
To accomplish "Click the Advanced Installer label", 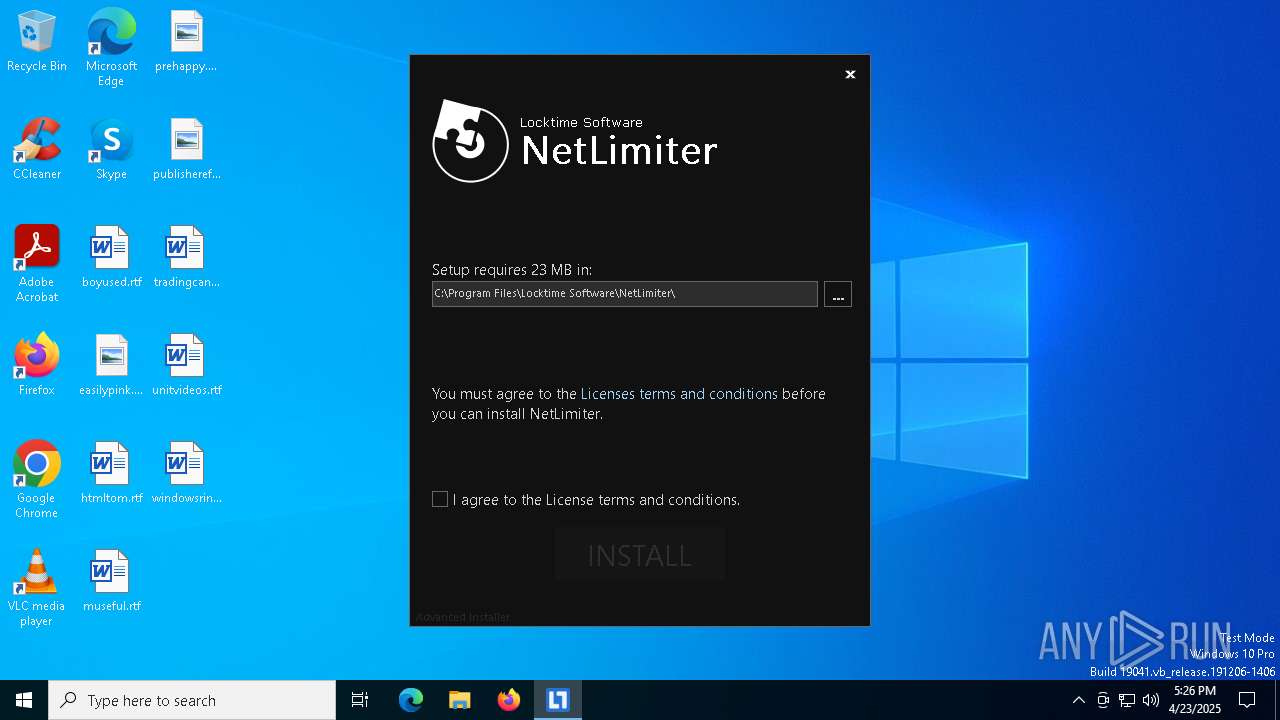I will pos(463,617).
